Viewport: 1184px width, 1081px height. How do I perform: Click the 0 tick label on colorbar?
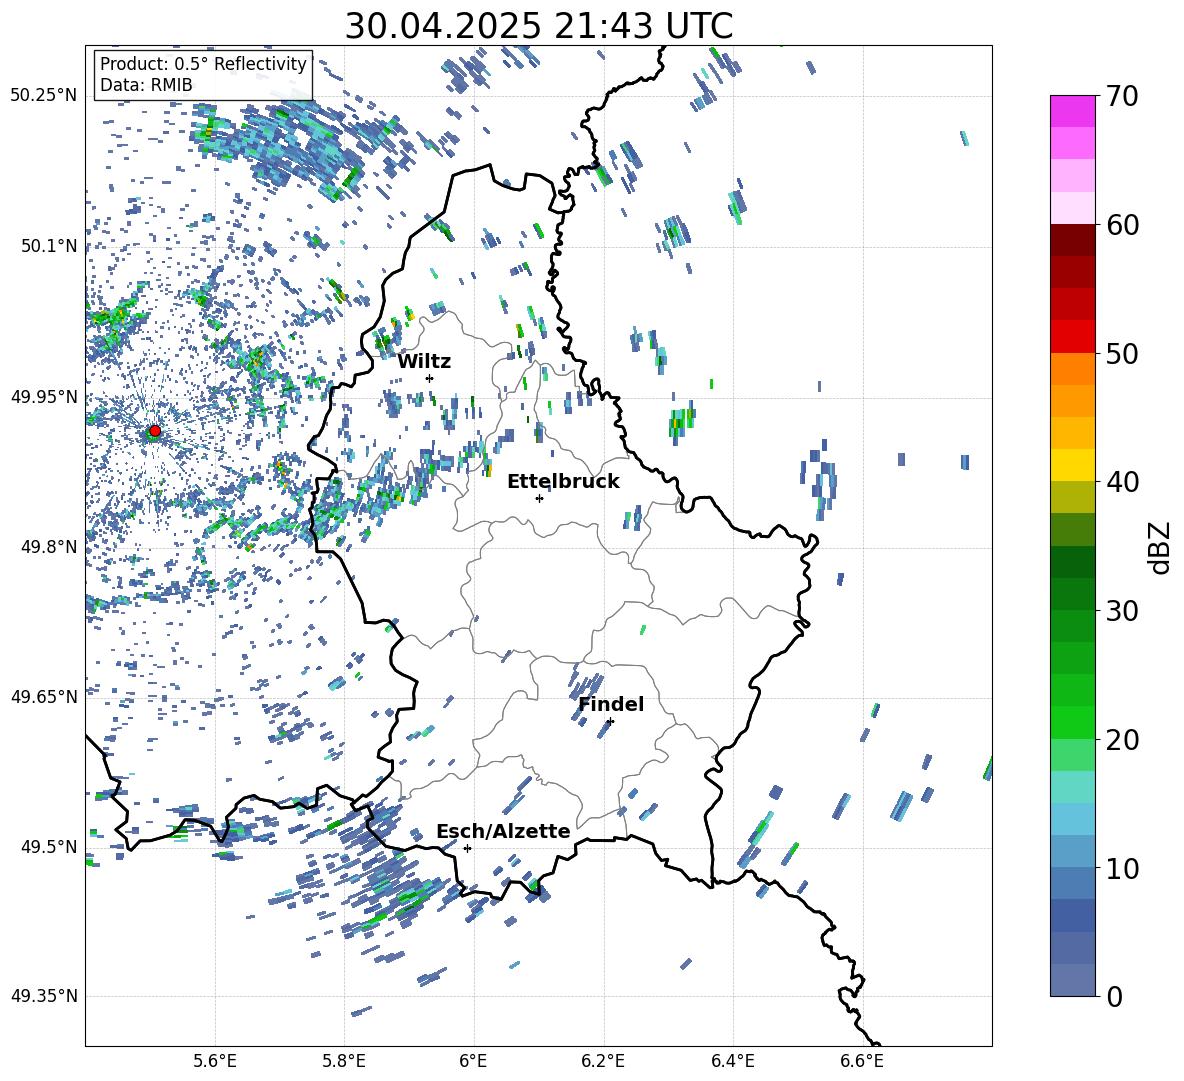coord(1114,996)
